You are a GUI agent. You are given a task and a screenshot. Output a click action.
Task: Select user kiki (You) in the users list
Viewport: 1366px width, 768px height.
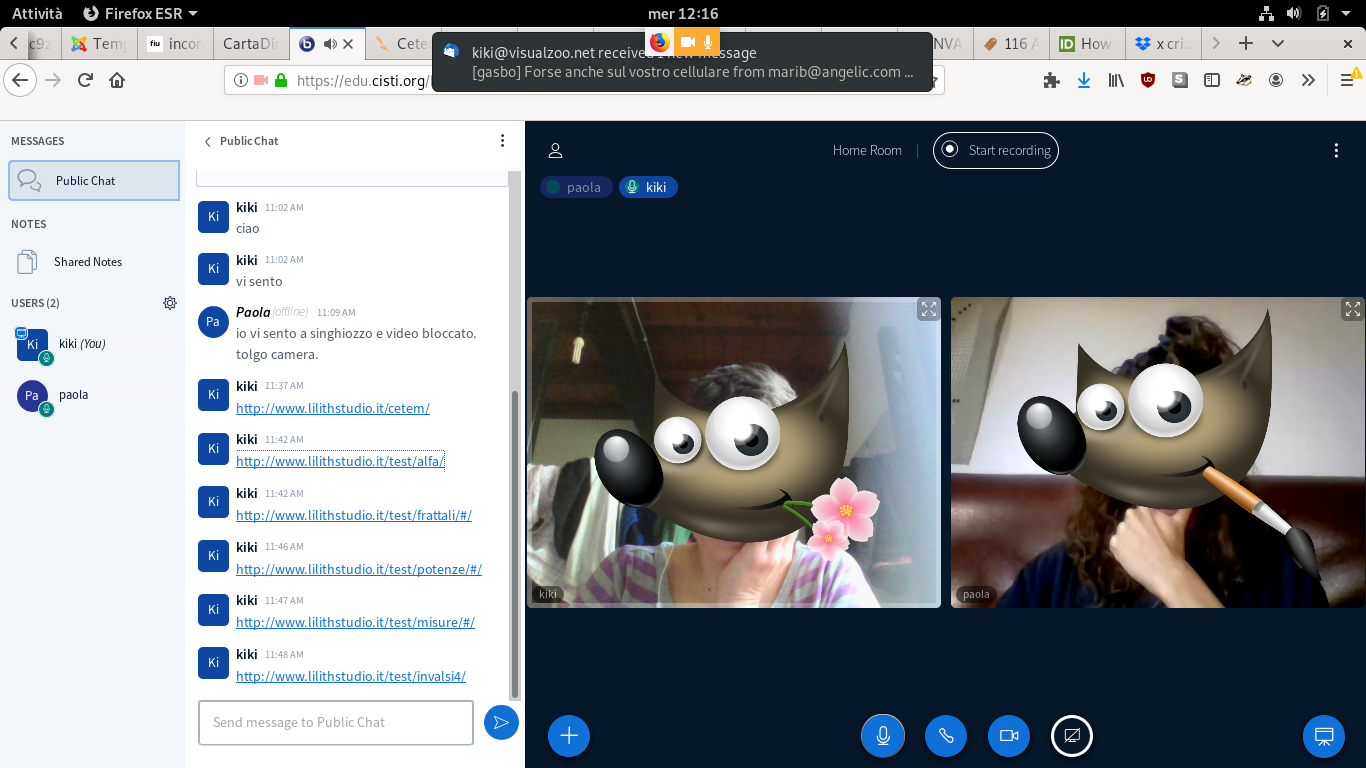pos(94,344)
